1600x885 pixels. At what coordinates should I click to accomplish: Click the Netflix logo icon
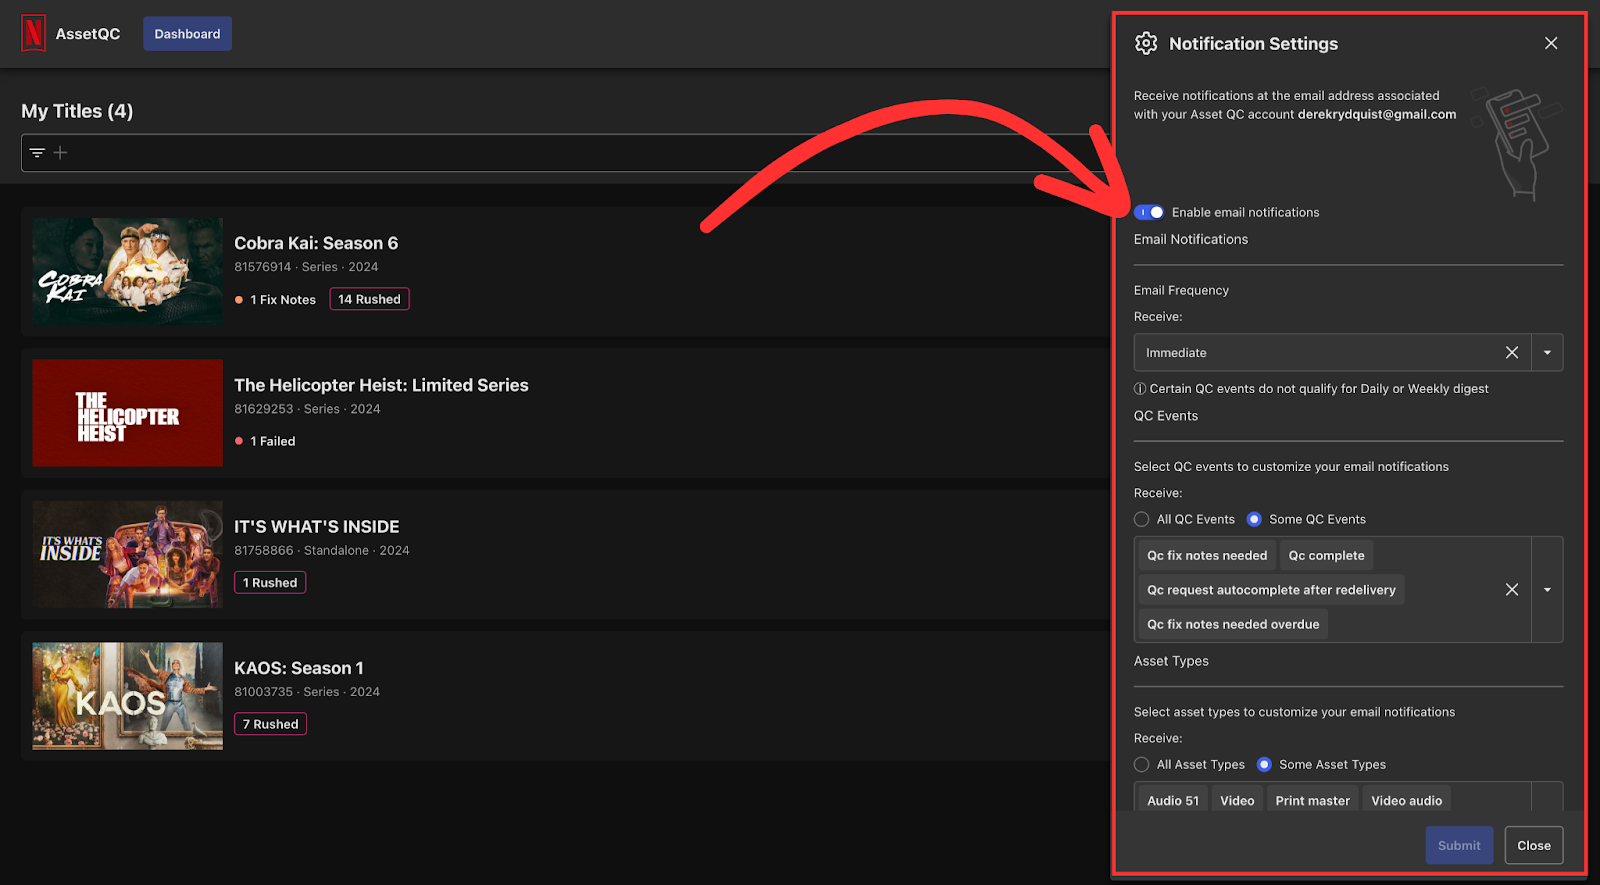pos(33,33)
